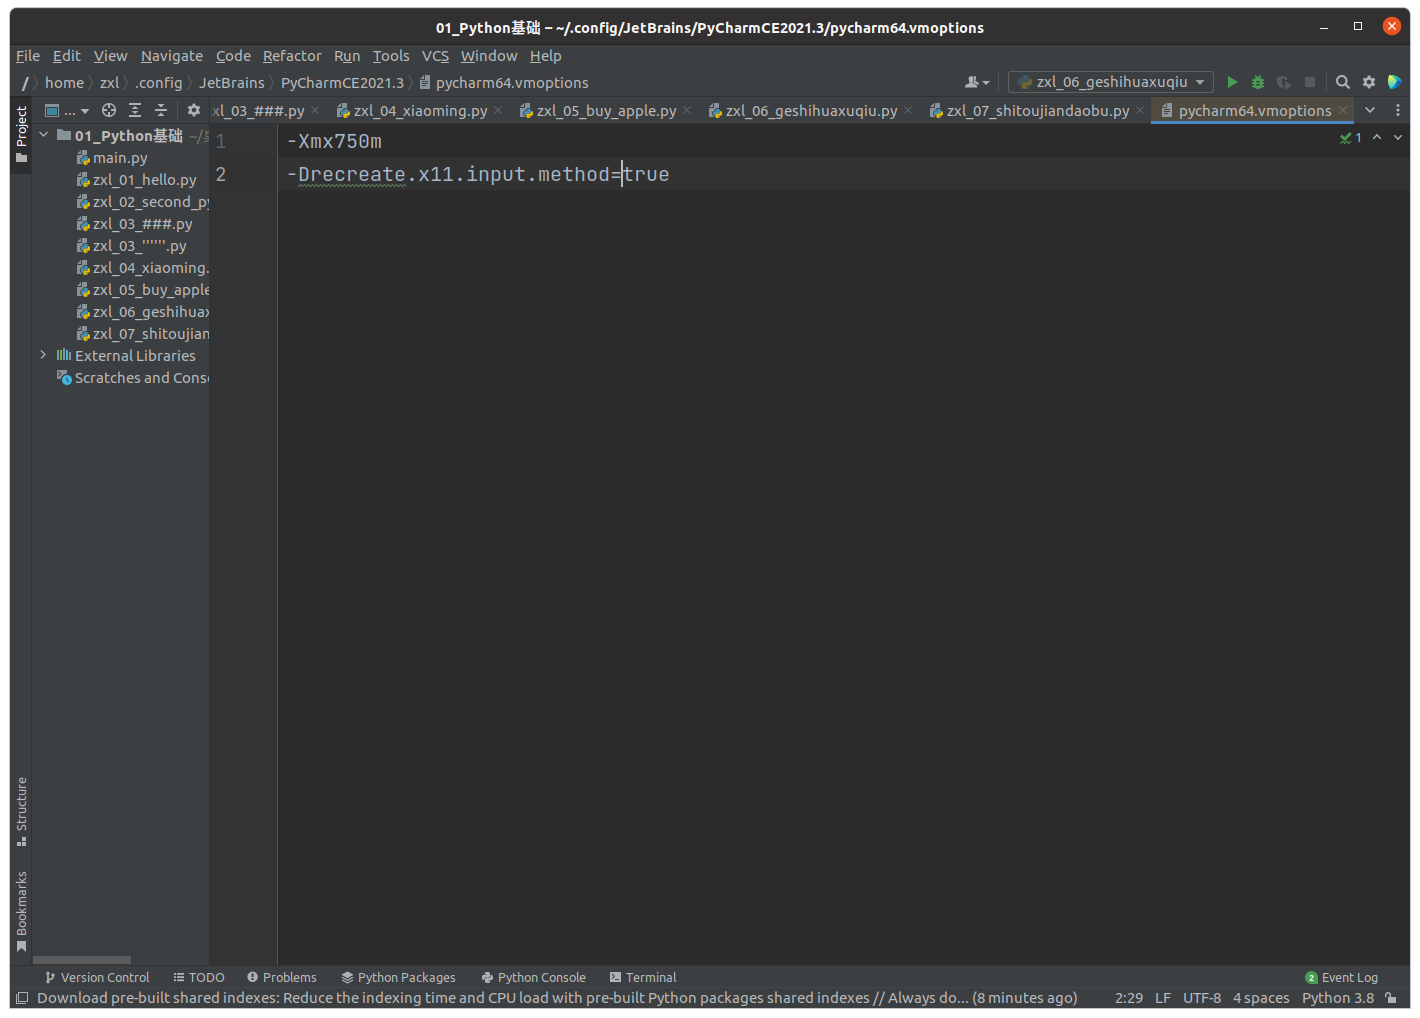Open Version Control tool window

(97, 977)
